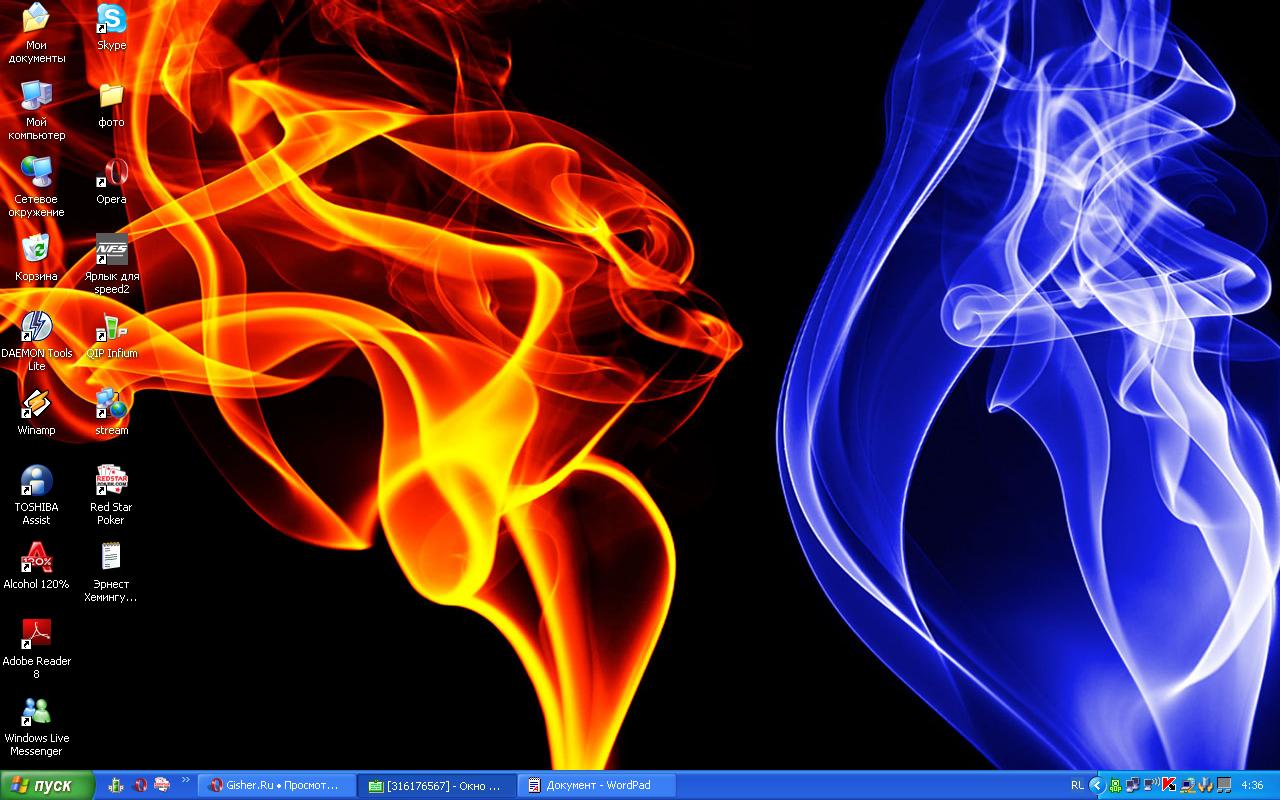Expand hidden system tray icons arrow
Screen dimensions: 1280x800
(x=1097, y=785)
